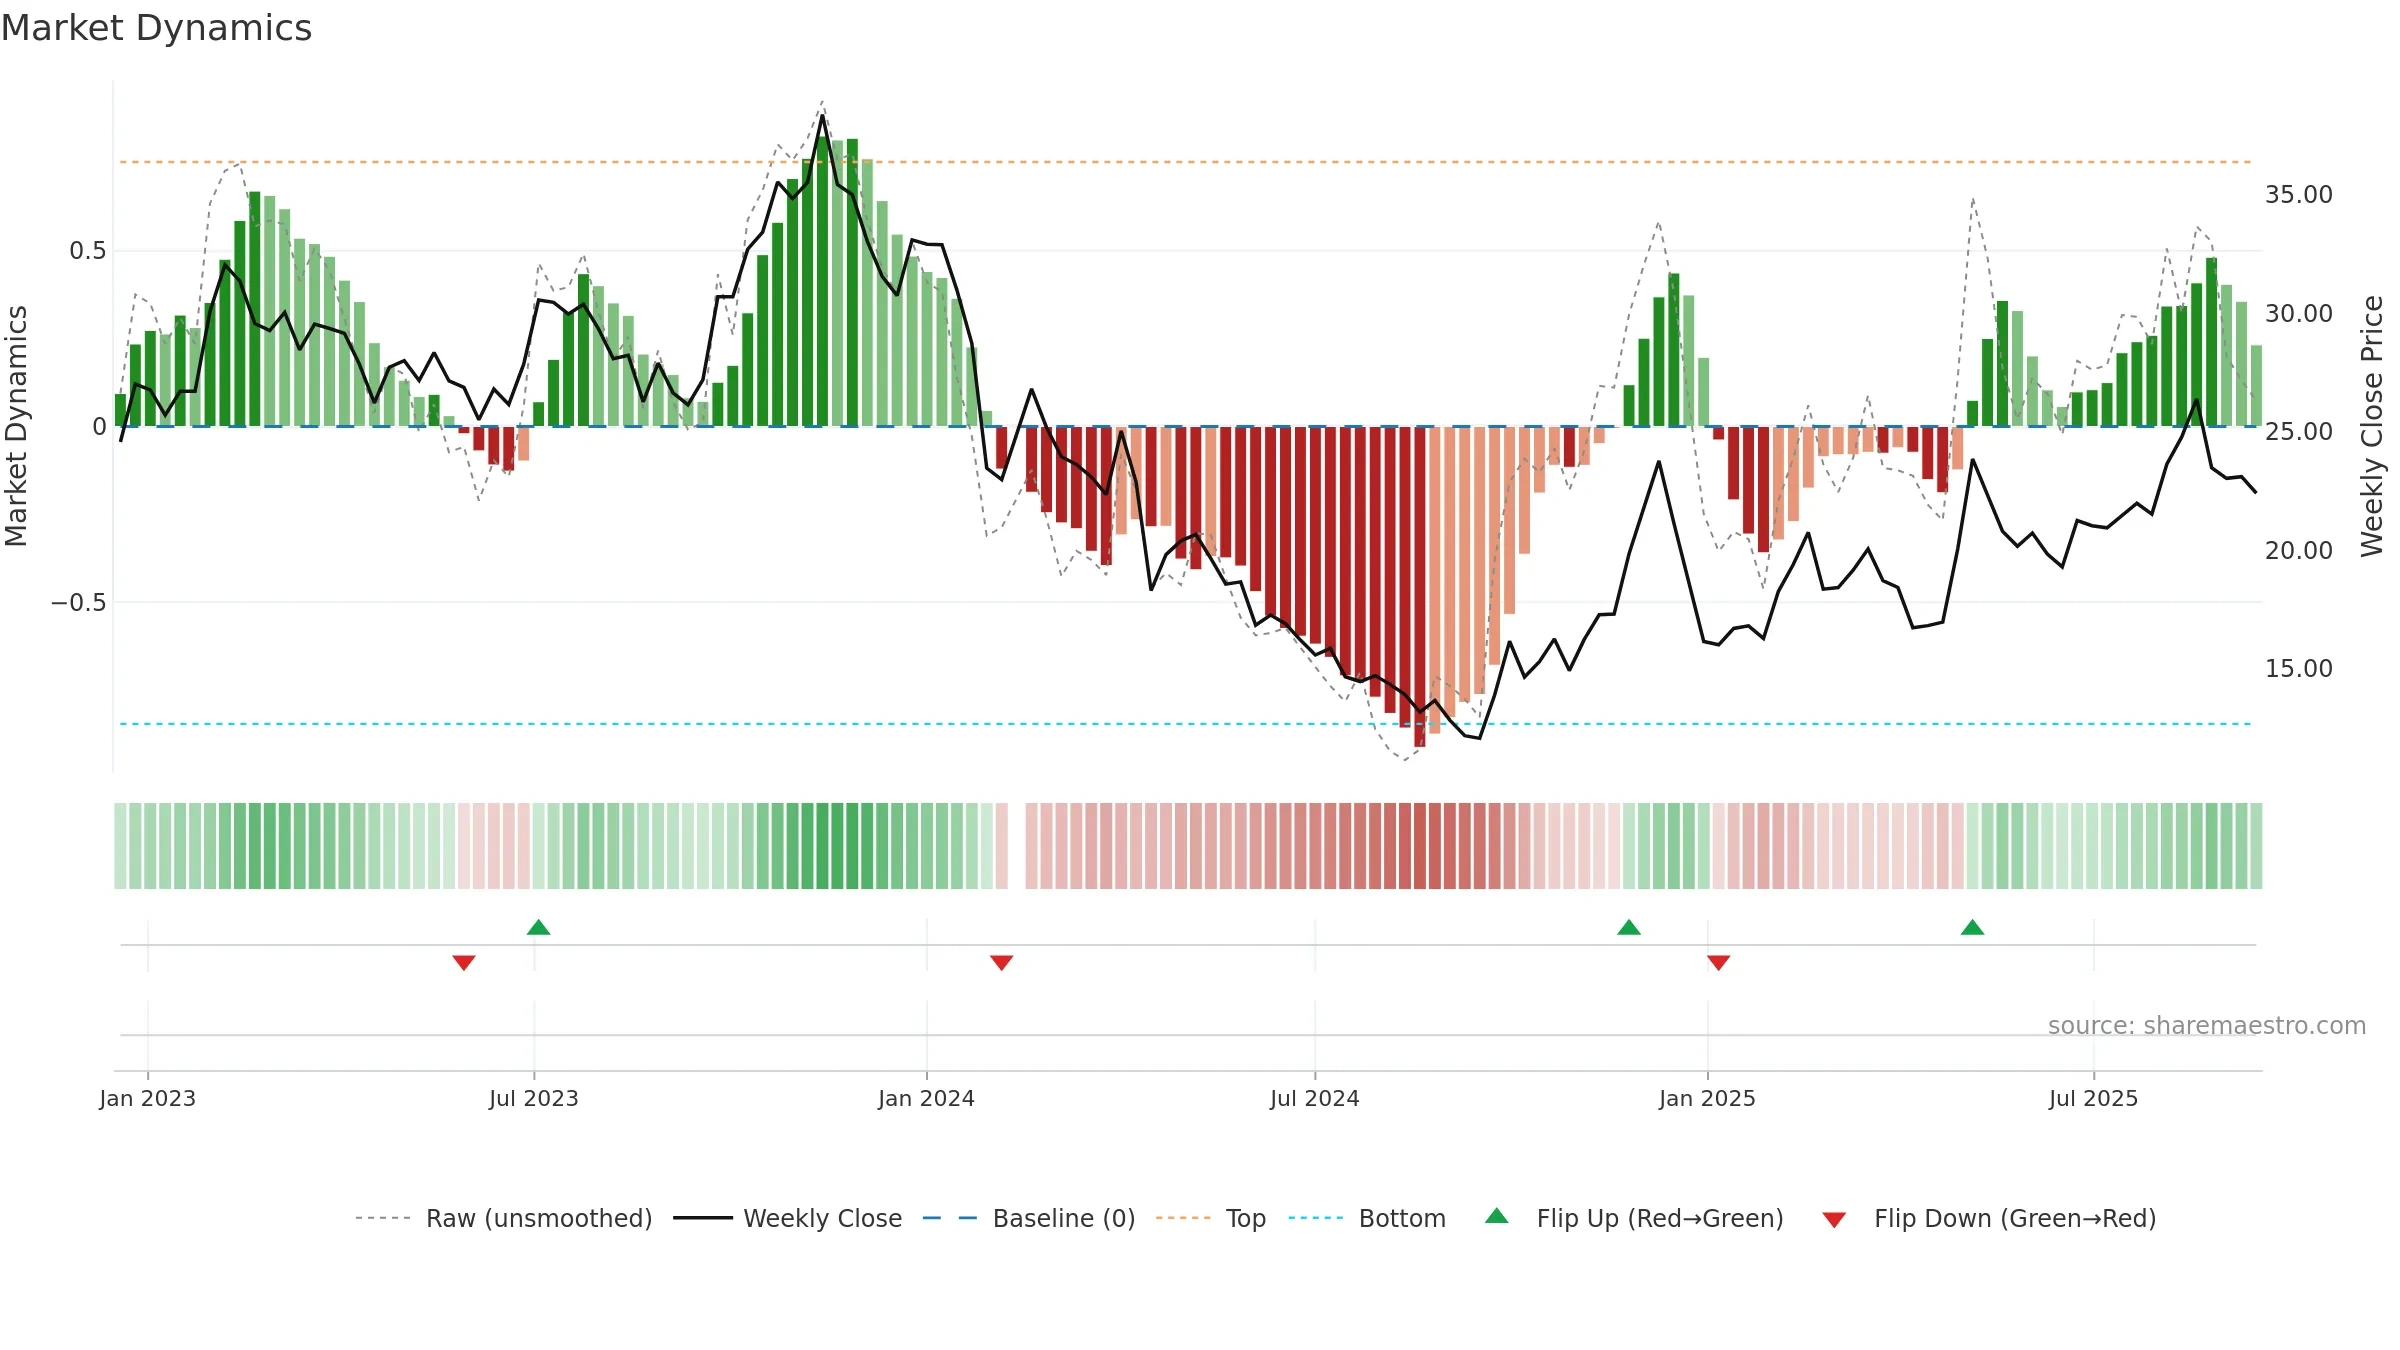
Task: Click the Jul 2023 x-axis label
Action: 534,1098
